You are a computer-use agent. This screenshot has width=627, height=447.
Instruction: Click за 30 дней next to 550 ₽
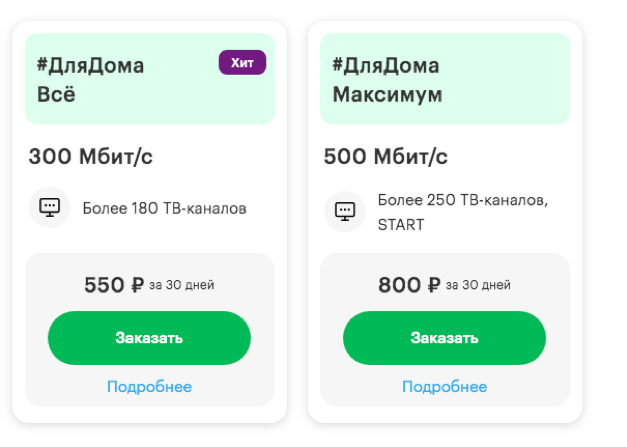[182, 286]
